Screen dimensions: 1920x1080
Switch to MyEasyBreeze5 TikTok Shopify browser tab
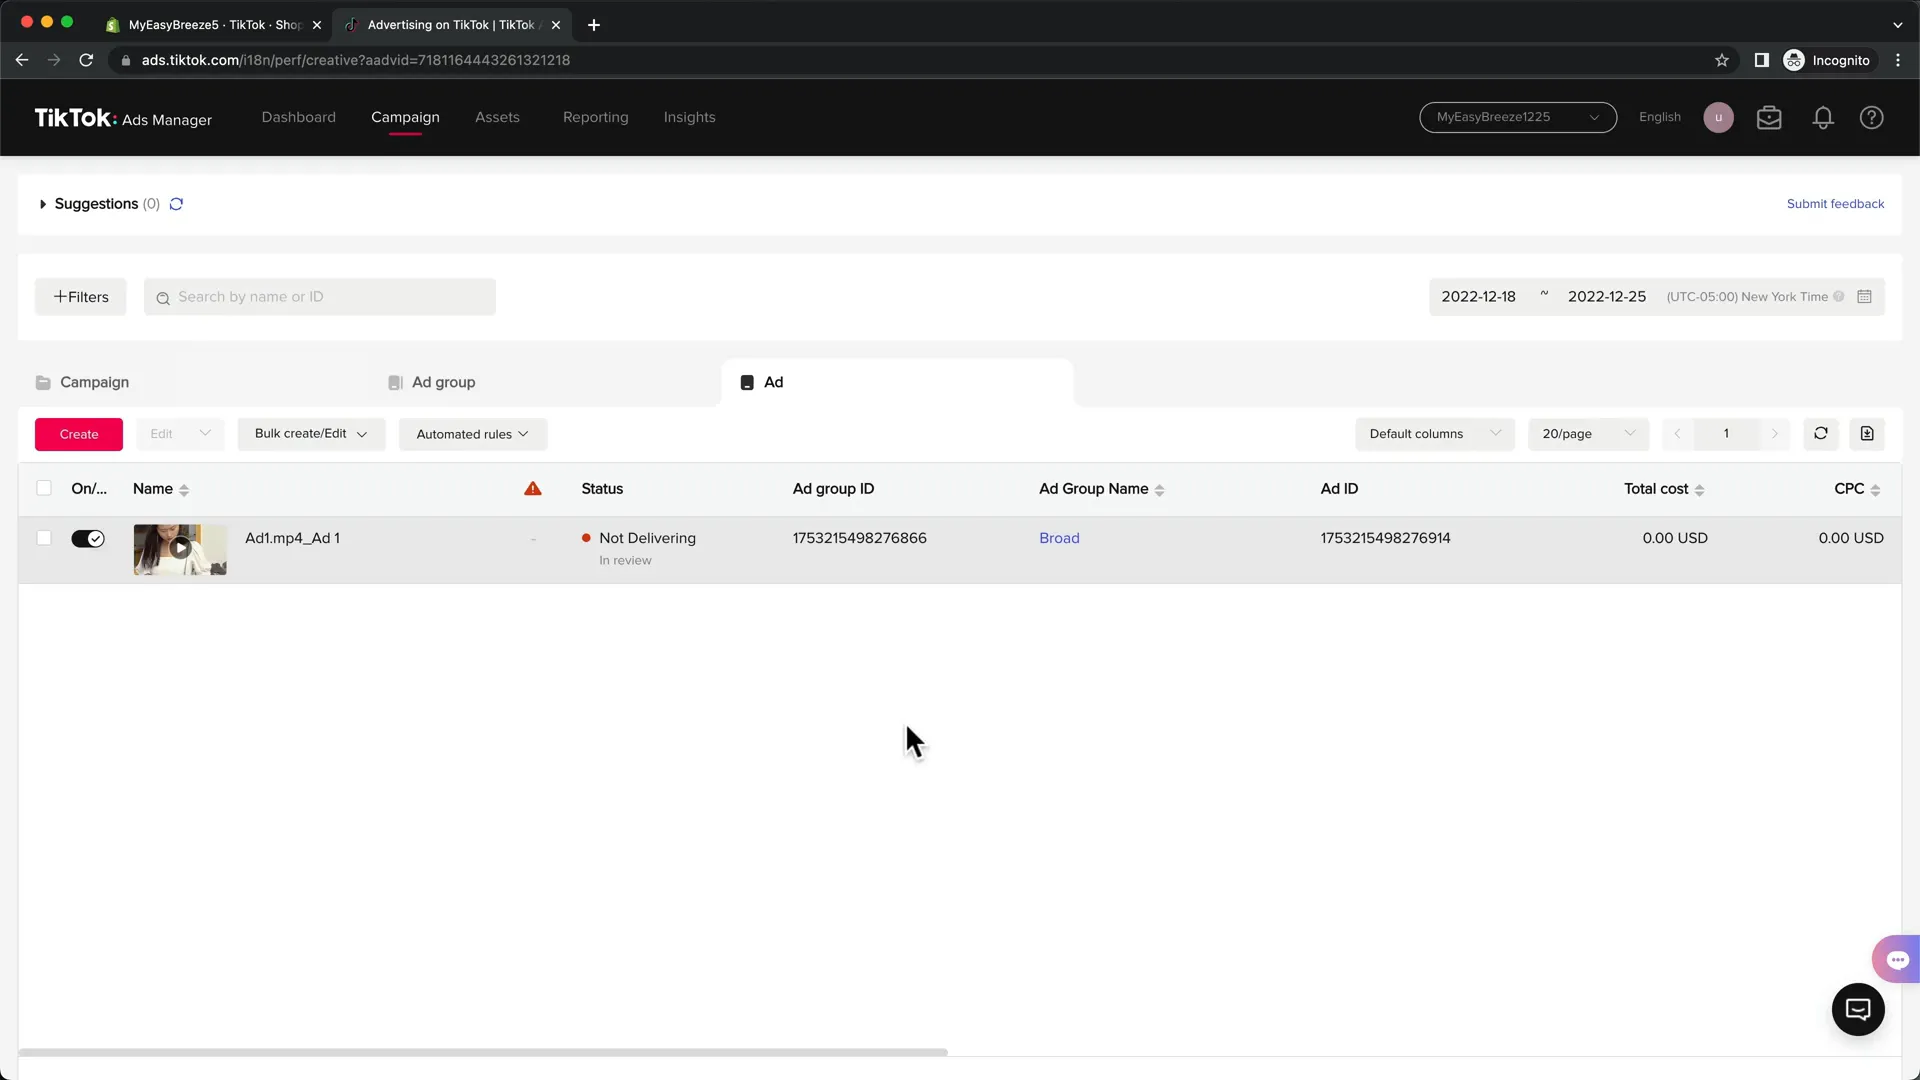click(213, 25)
